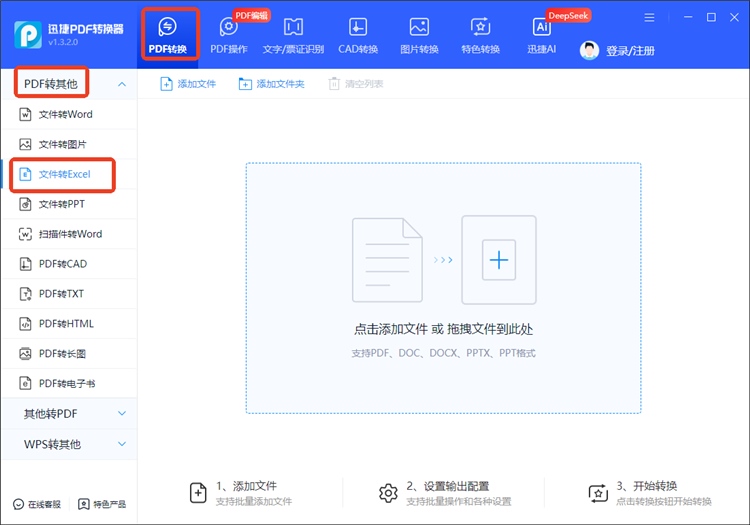Open the hamburger main menu
Viewport: 750px width, 525px height.
649,18
